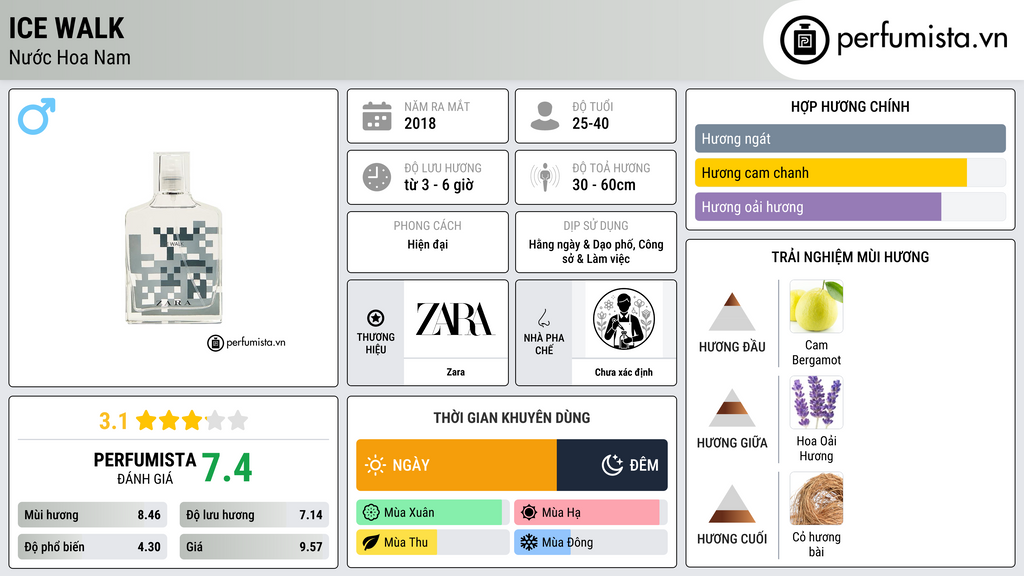The image size is (1024, 576).
Task: Click the 3.1 star rating stars
Action: 192,420
